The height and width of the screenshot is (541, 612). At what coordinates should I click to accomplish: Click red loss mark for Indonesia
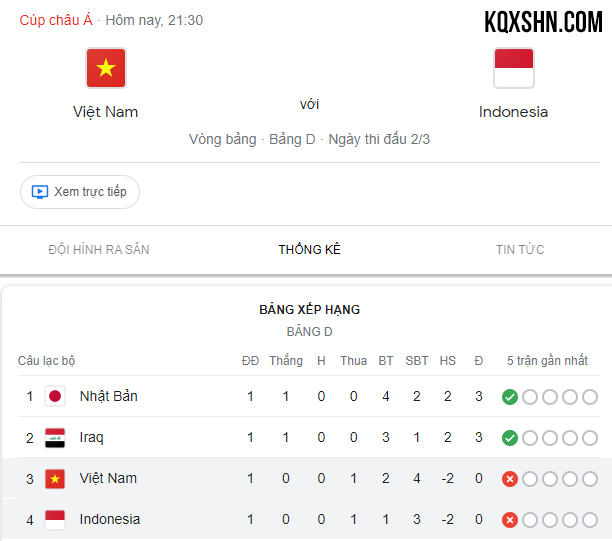point(510,520)
